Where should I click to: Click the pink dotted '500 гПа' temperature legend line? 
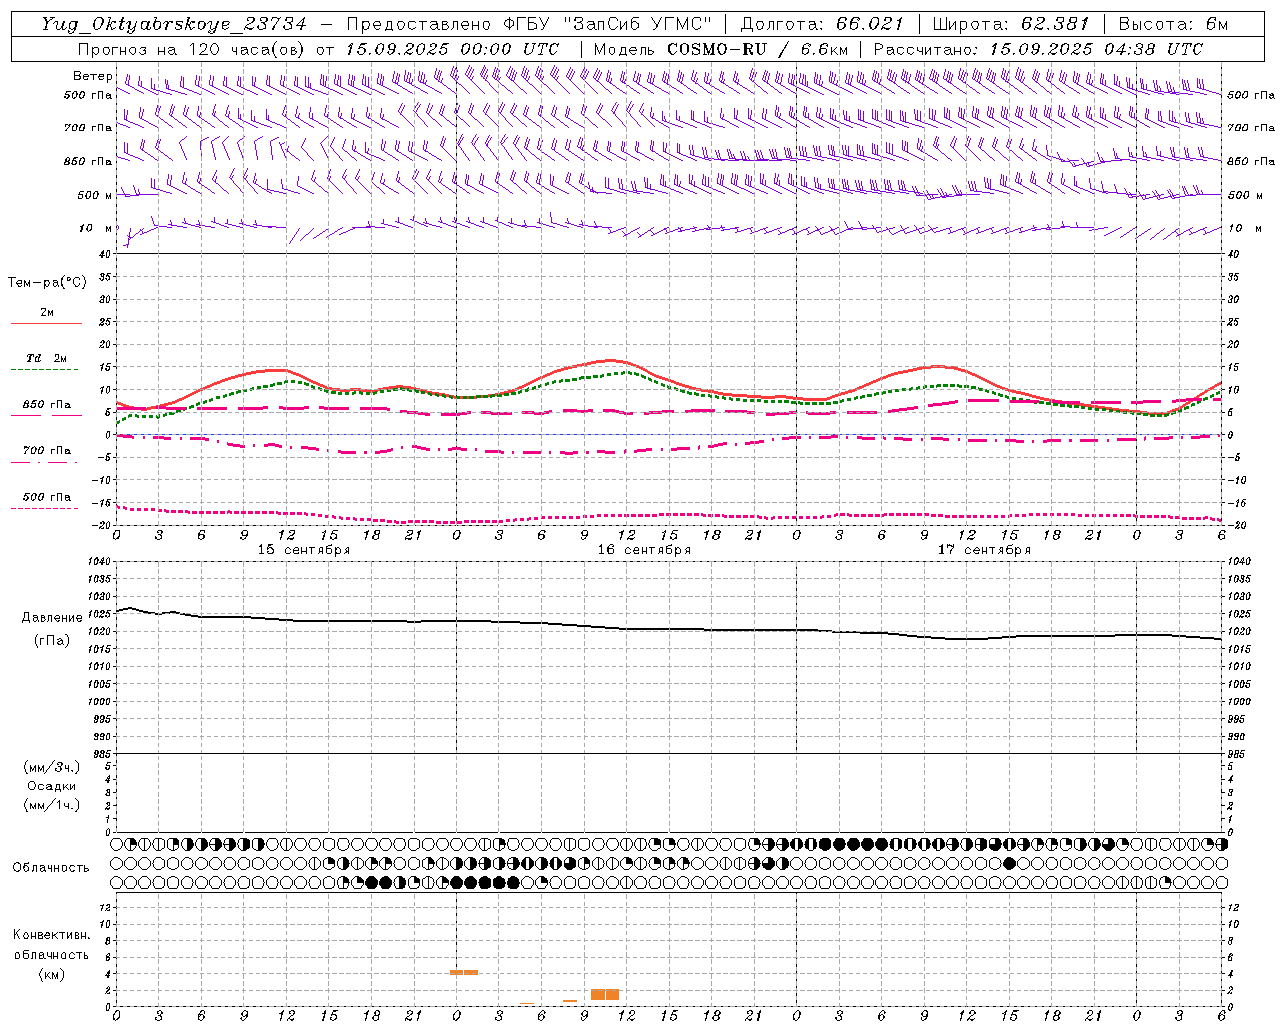point(45,508)
